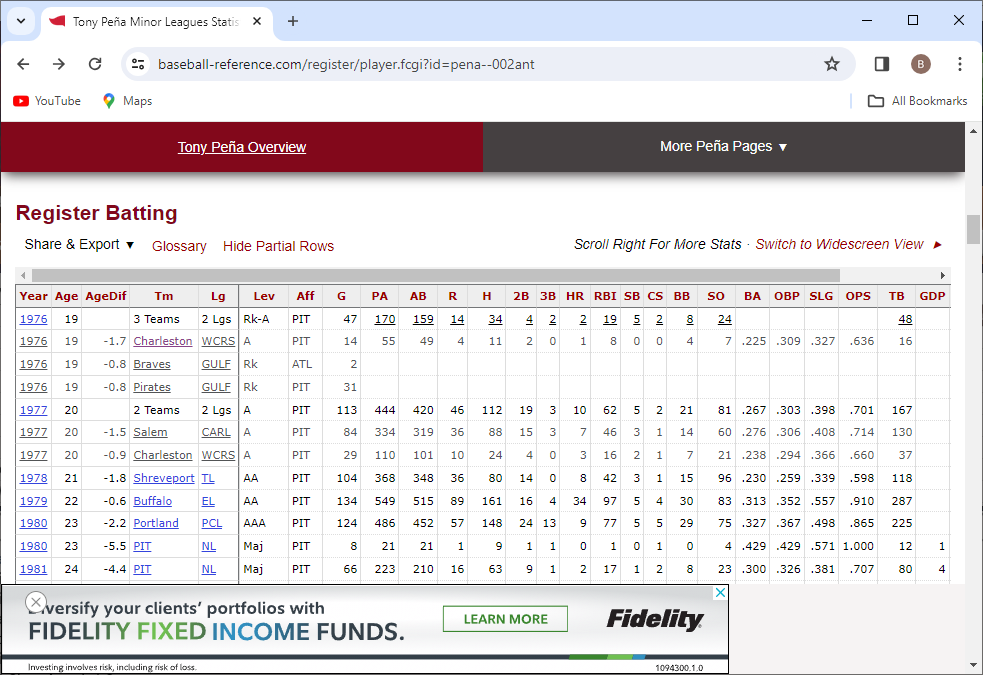This screenshot has height=675, width=983.
Task: Open the Buffalo team link
Action: [152, 501]
